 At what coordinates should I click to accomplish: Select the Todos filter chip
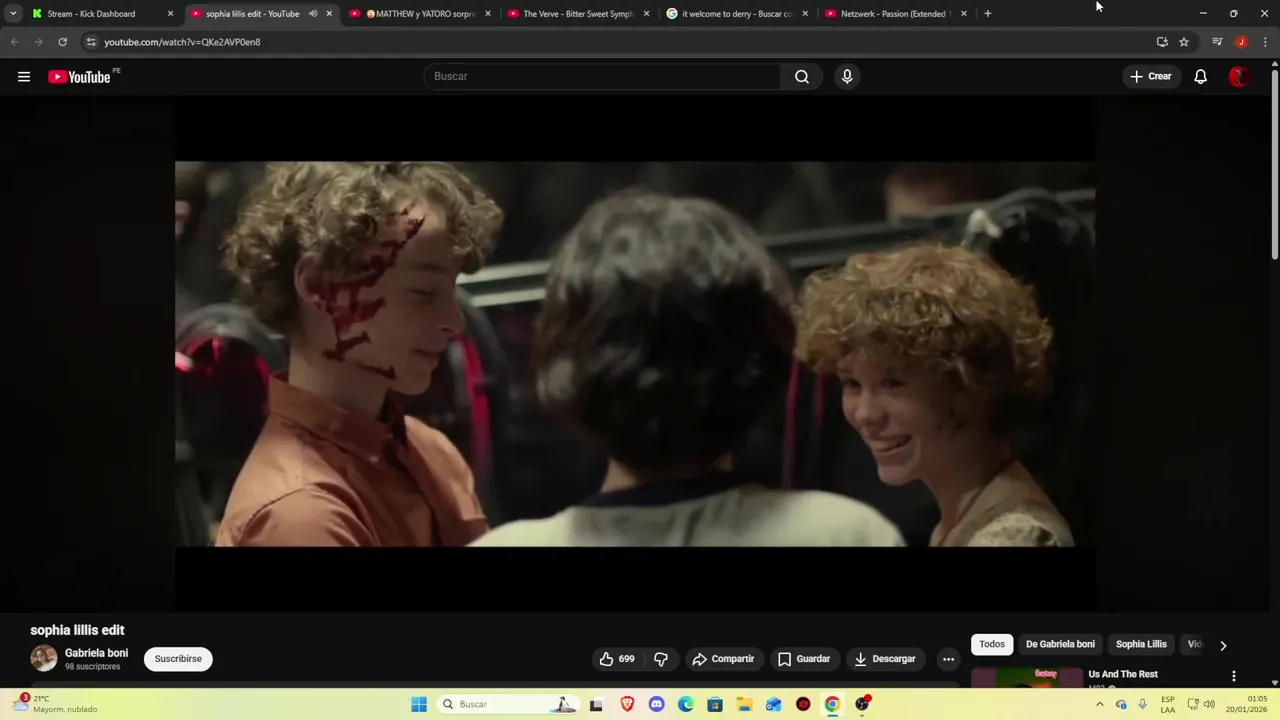[992, 645]
